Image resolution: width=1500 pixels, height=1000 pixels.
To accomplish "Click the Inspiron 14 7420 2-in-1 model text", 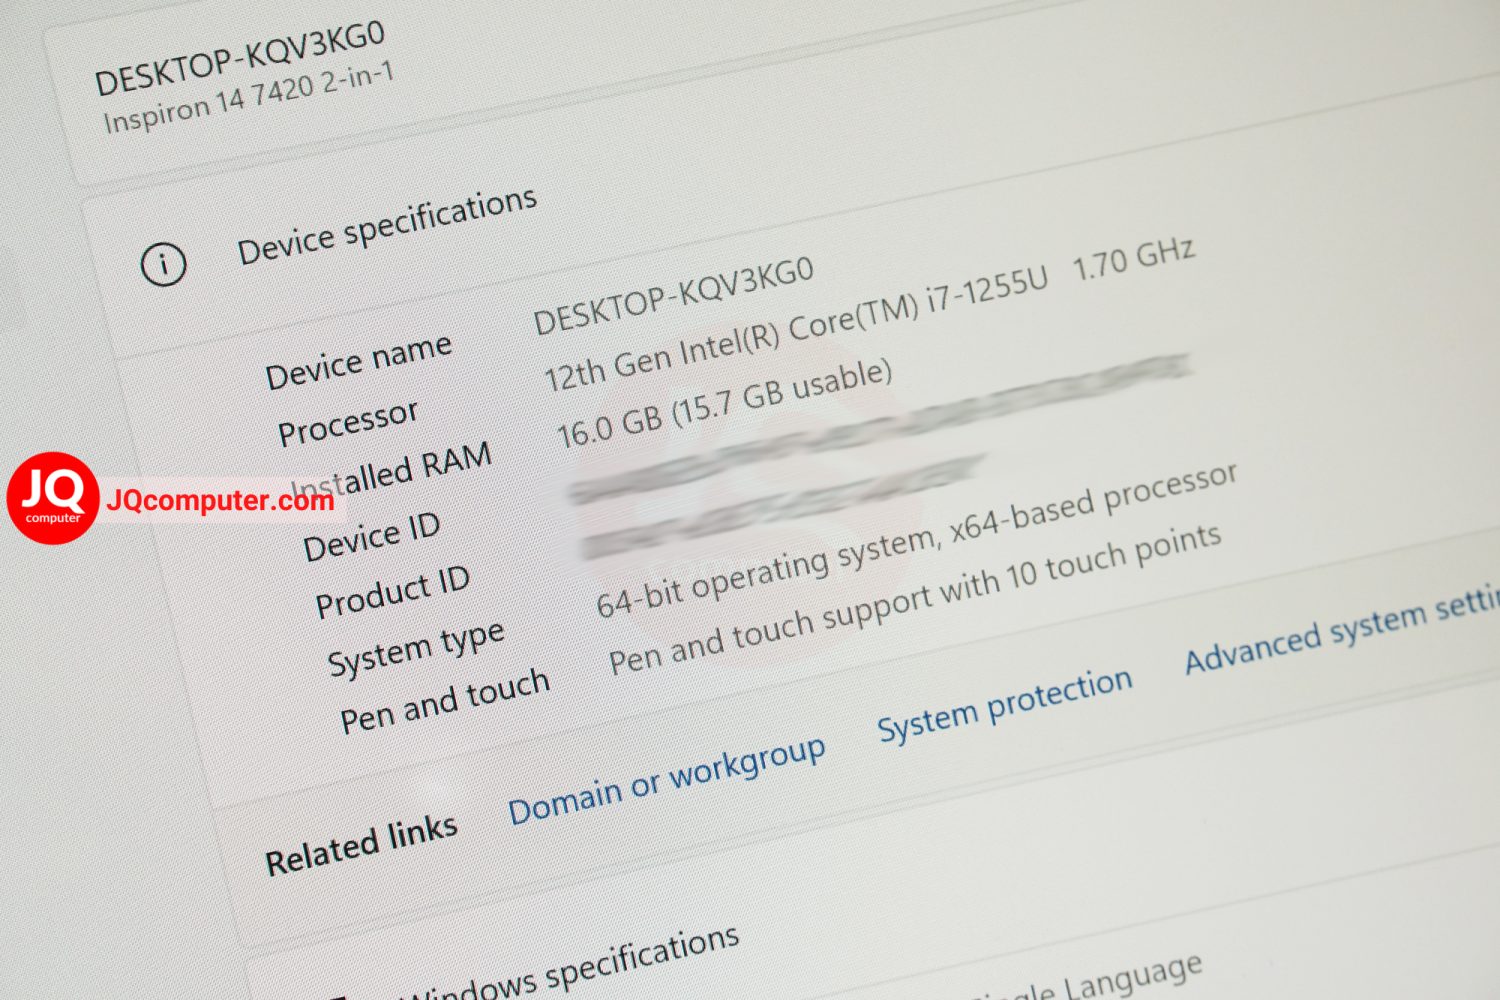I will point(249,97).
